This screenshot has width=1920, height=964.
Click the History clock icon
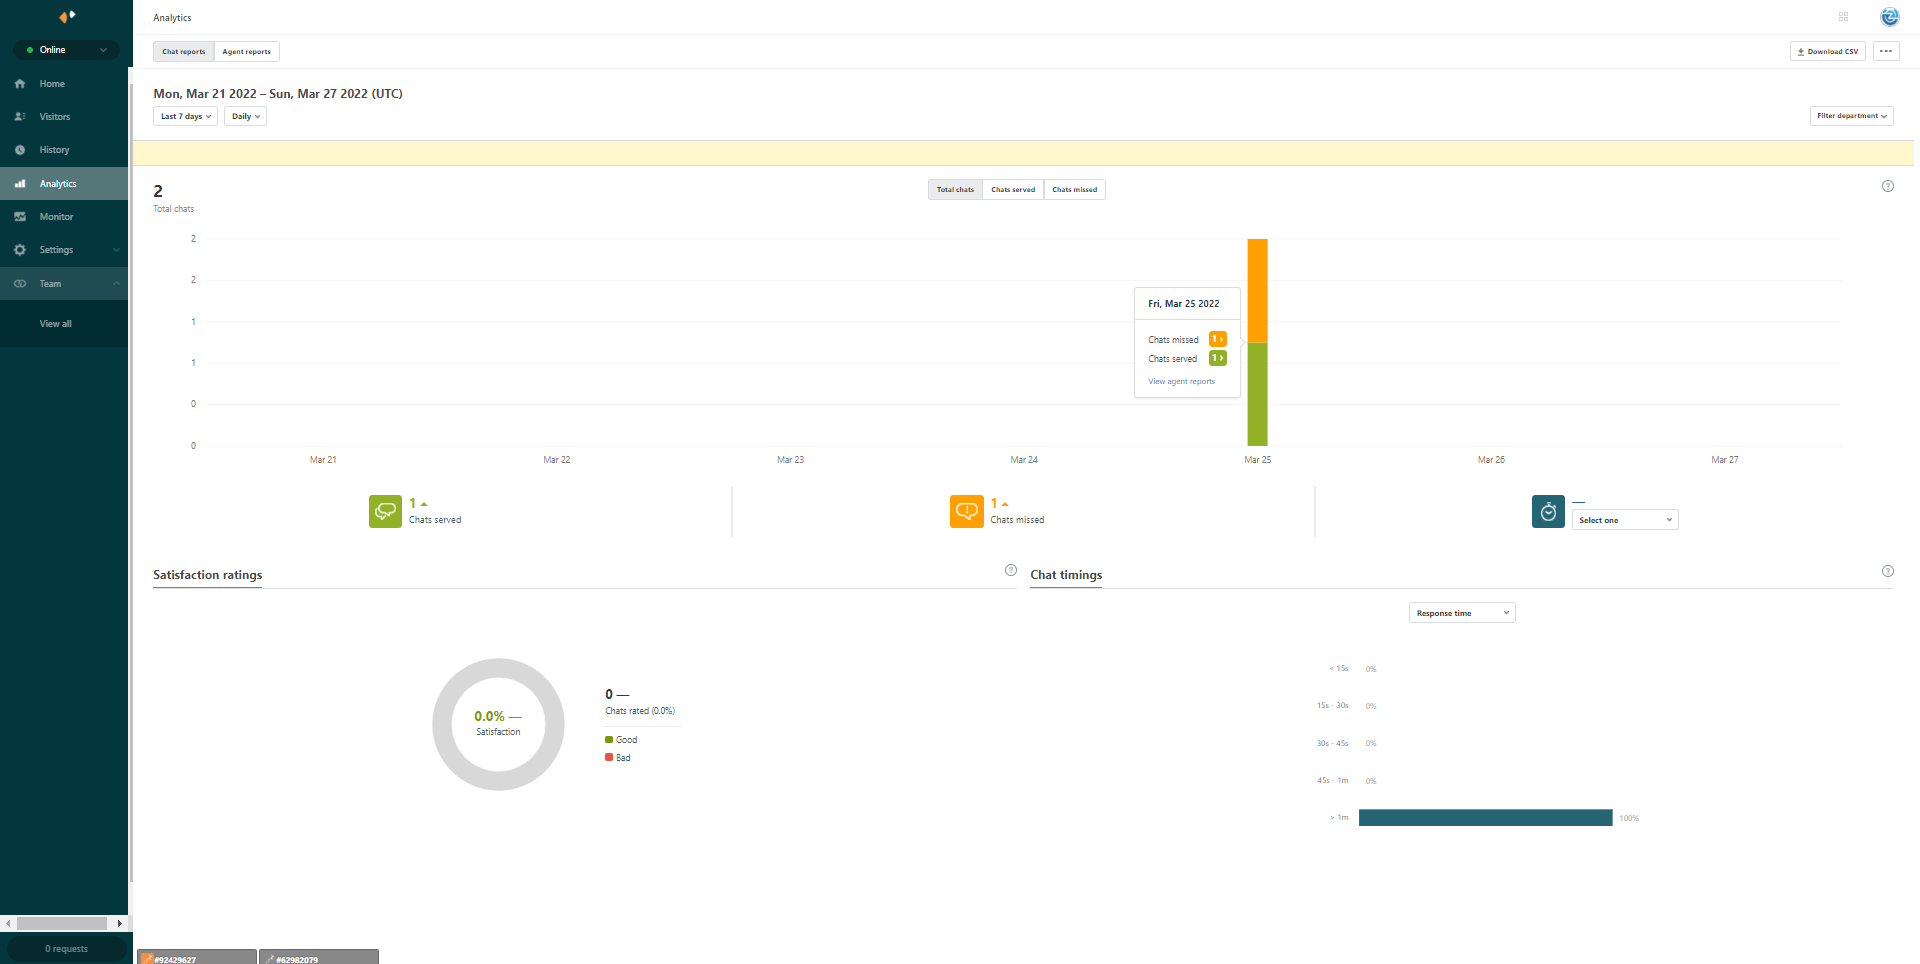[20, 150]
